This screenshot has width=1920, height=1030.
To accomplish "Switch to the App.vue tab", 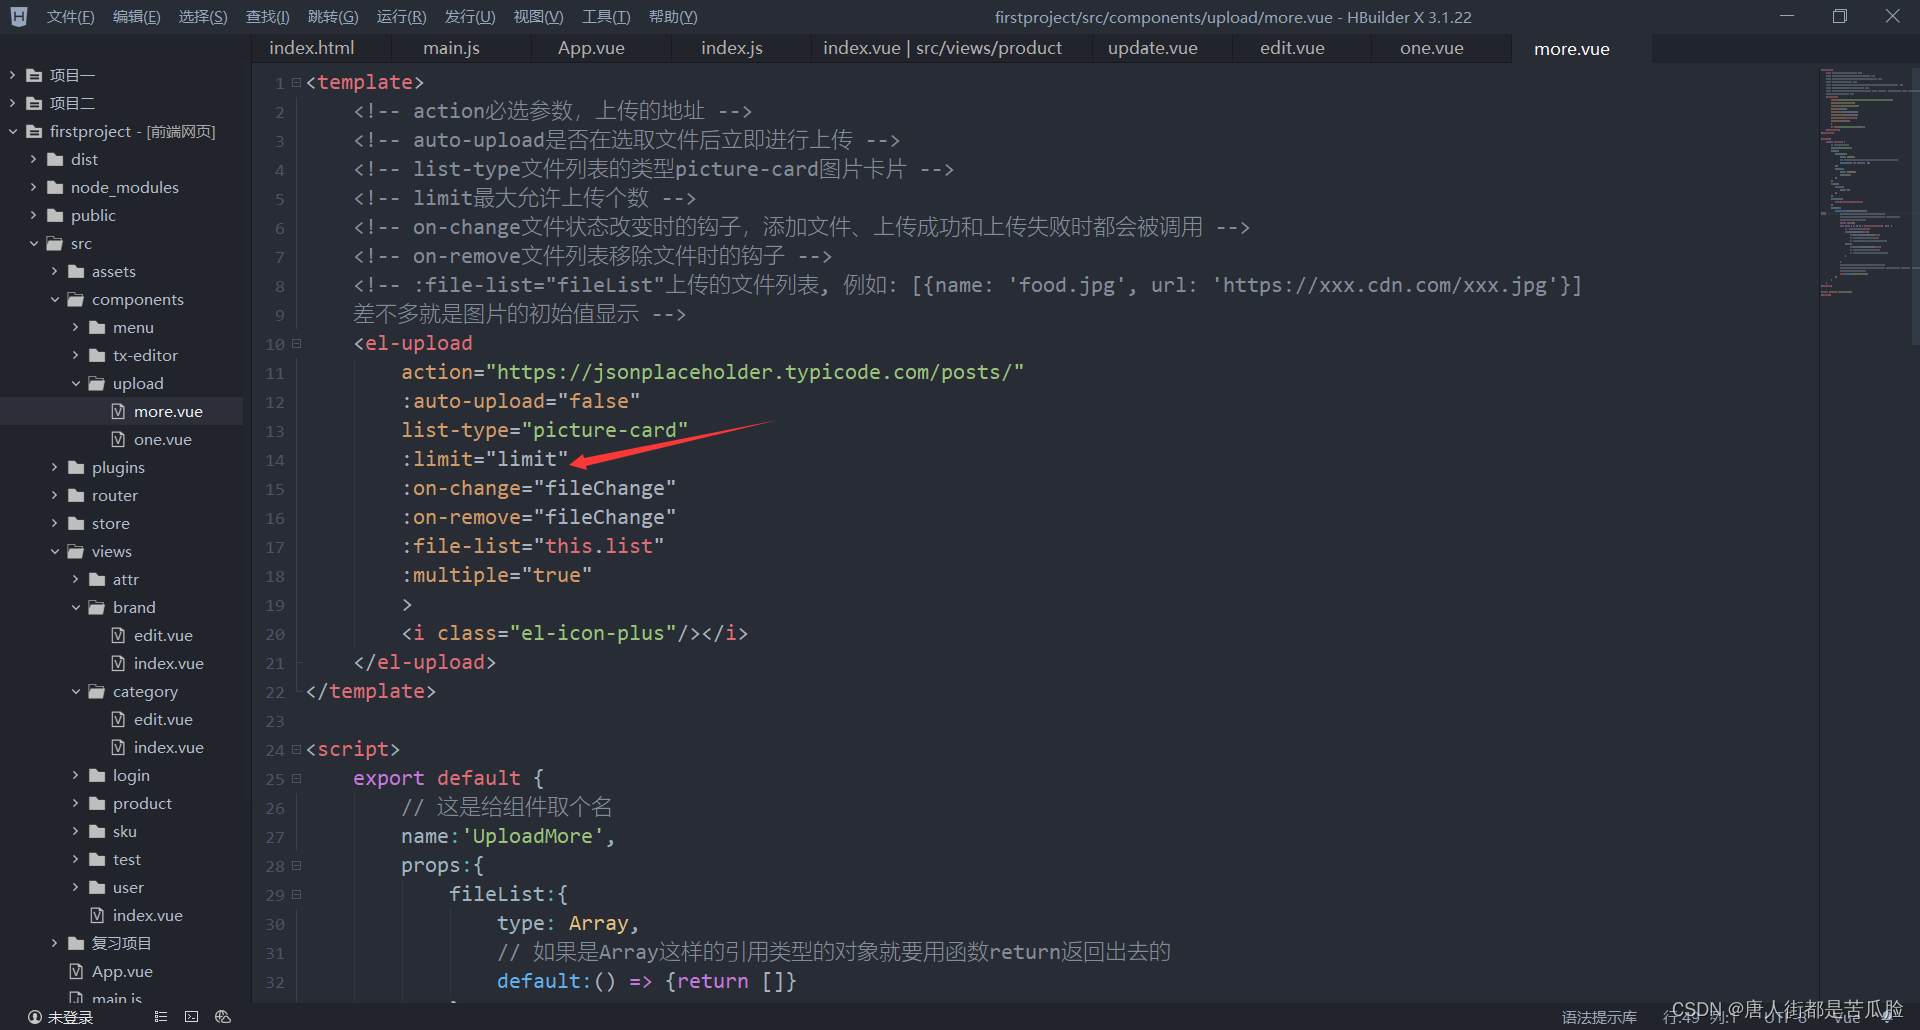I will click(591, 48).
